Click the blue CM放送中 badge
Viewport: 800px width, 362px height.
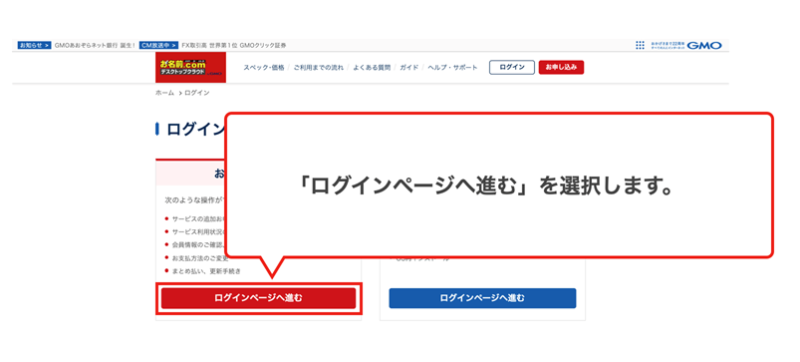tap(159, 45)
